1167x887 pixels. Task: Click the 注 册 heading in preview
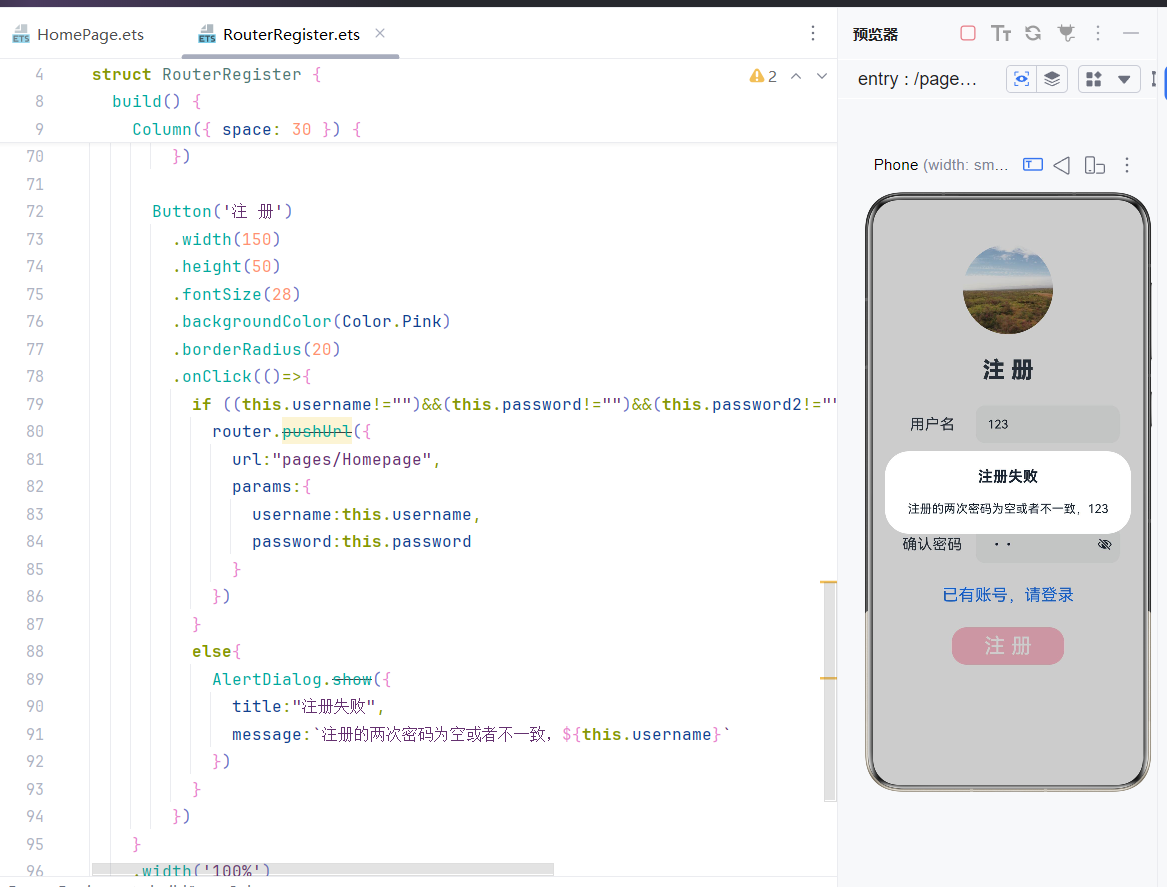point(1008,370)
